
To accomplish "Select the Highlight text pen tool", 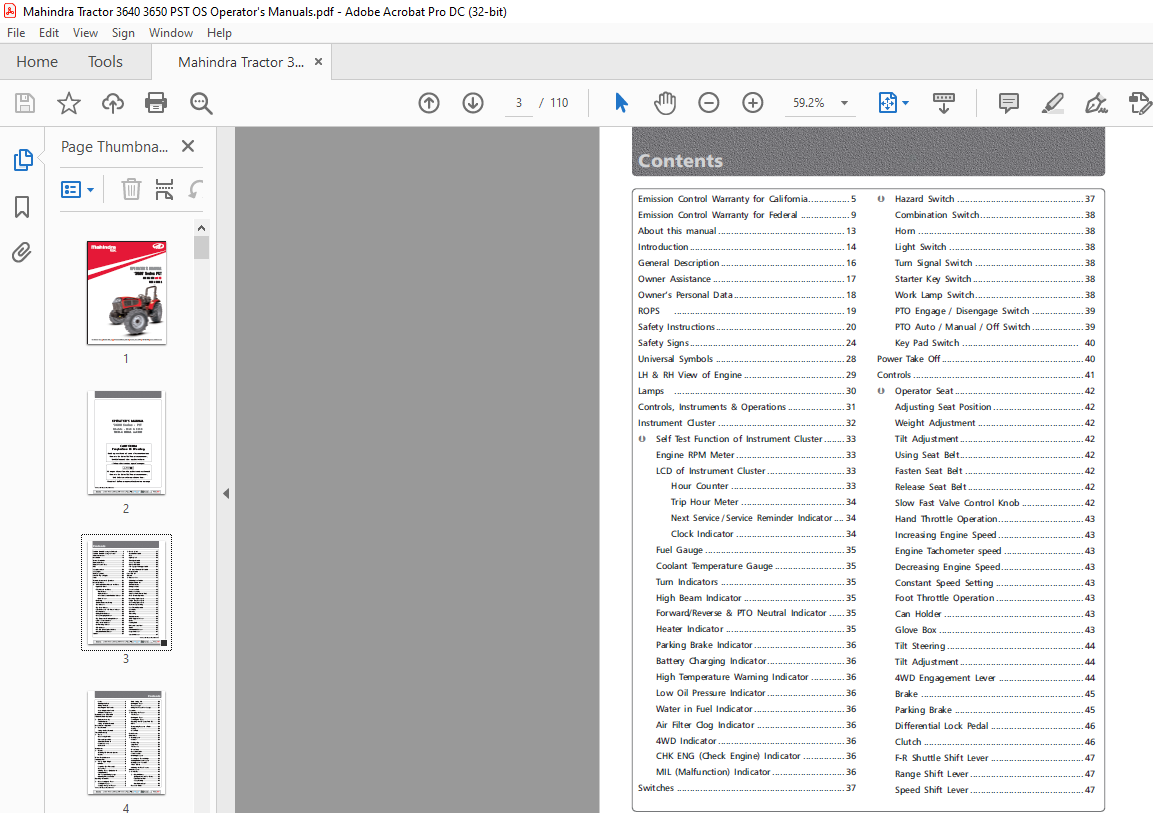I will 1053,103.
